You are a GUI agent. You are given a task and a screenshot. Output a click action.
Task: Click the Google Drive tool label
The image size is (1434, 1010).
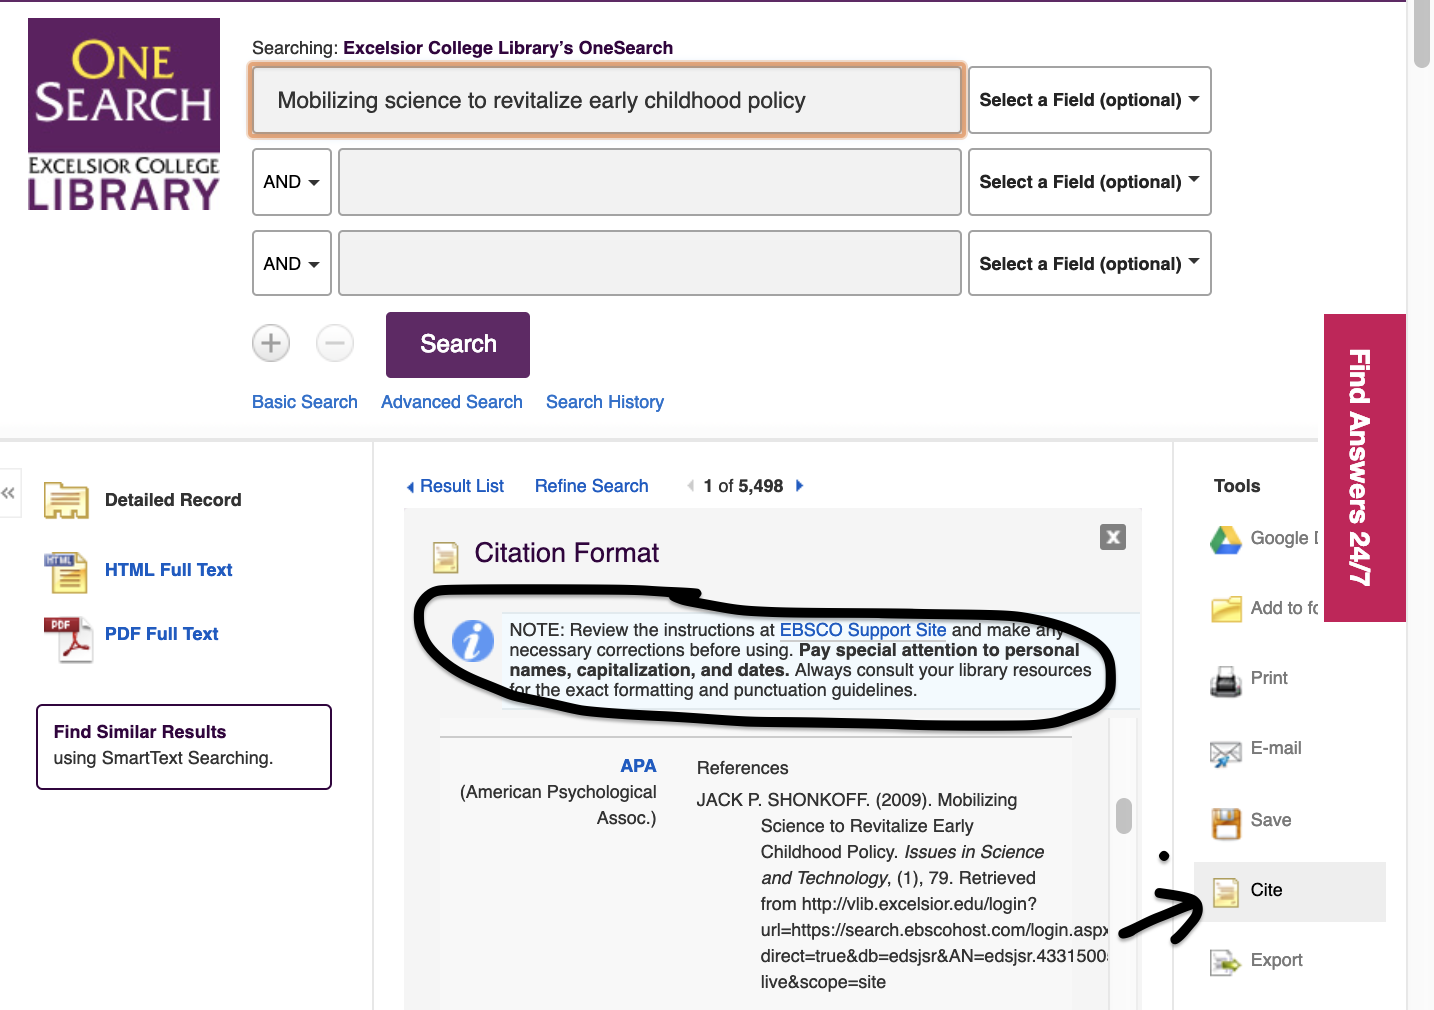pyautogui.click(x=1284, y=538)
